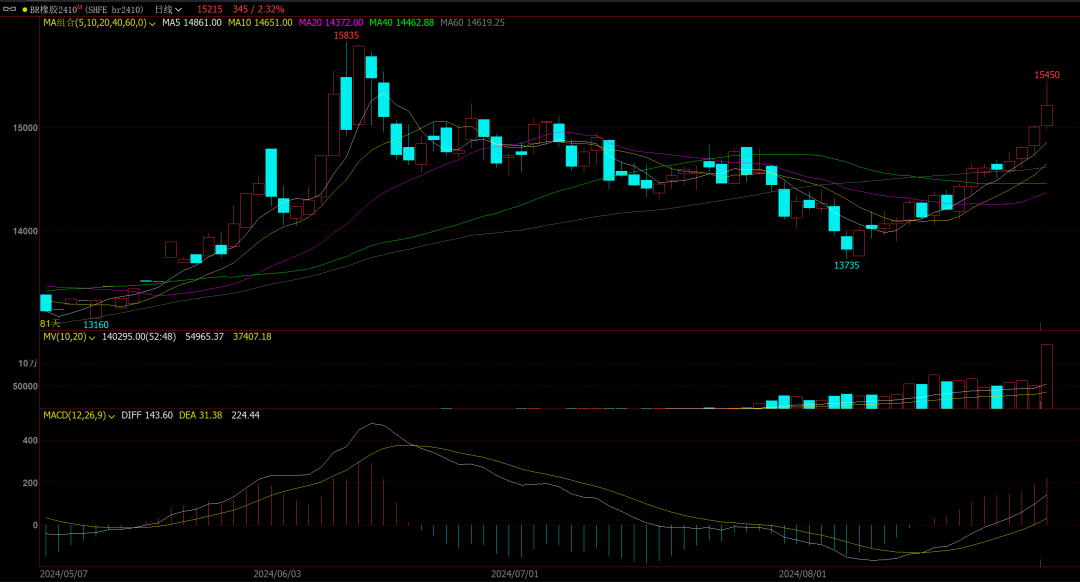The height and width of the screenshot is (582, 1080).
Task: Click the MV value 54965.37
Action: 205,337
